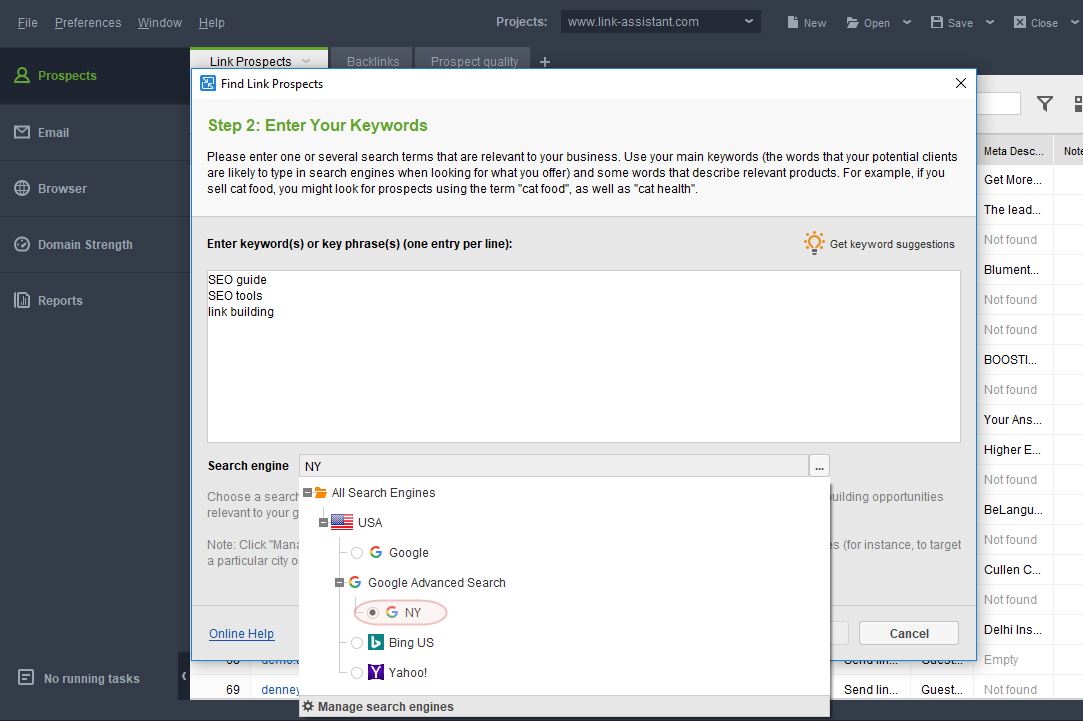Click the Google Advanced Search logo icon
The image size is (1083, 721).
(355, 582)
